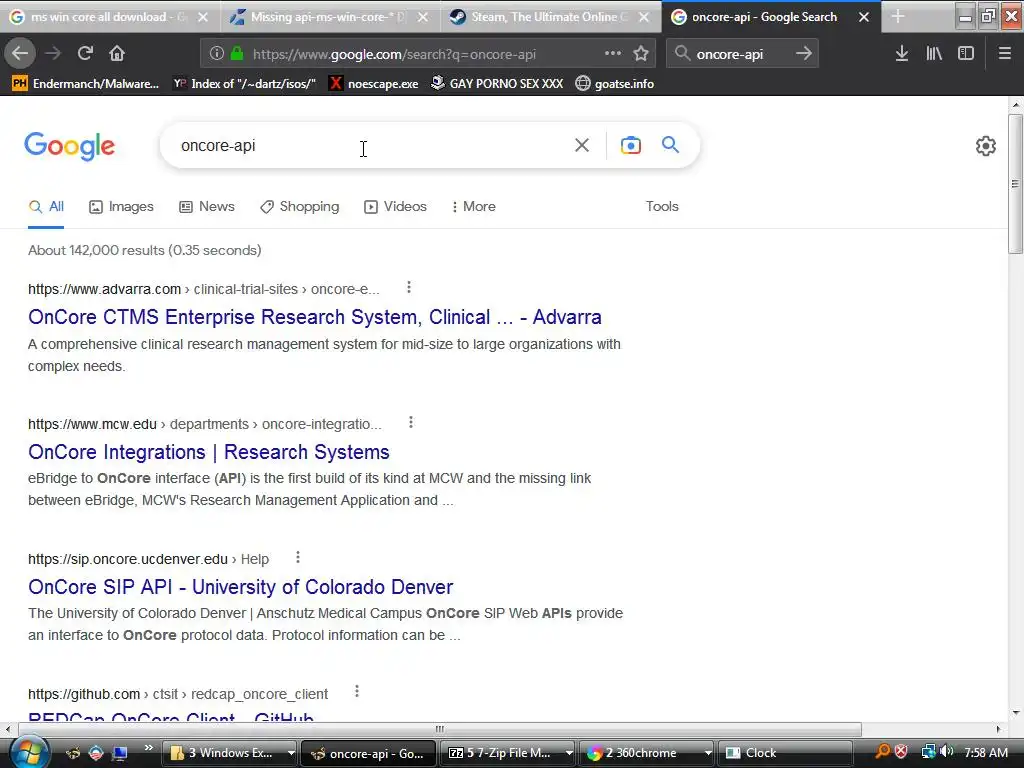Click the browser toolbar search box text
This screenshot has width=1024, height=768.
click(729, 54)
